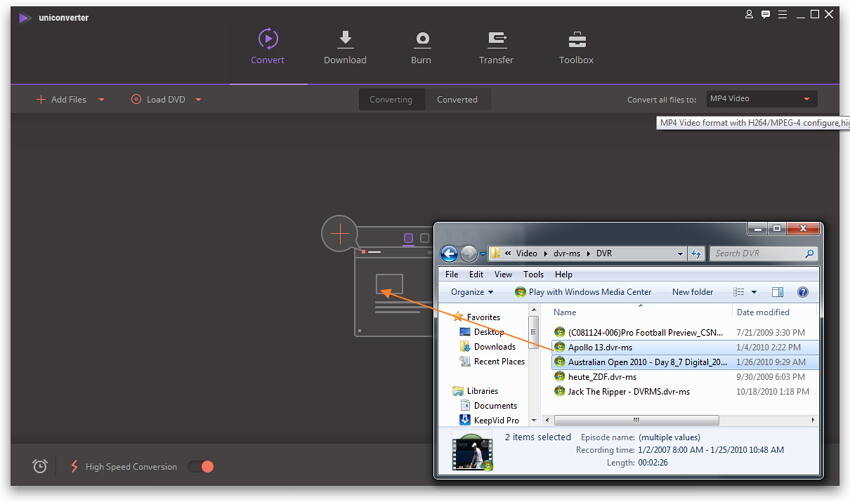
Task: Click the navigation pane scroll down arrow
Action: (533, 420)
